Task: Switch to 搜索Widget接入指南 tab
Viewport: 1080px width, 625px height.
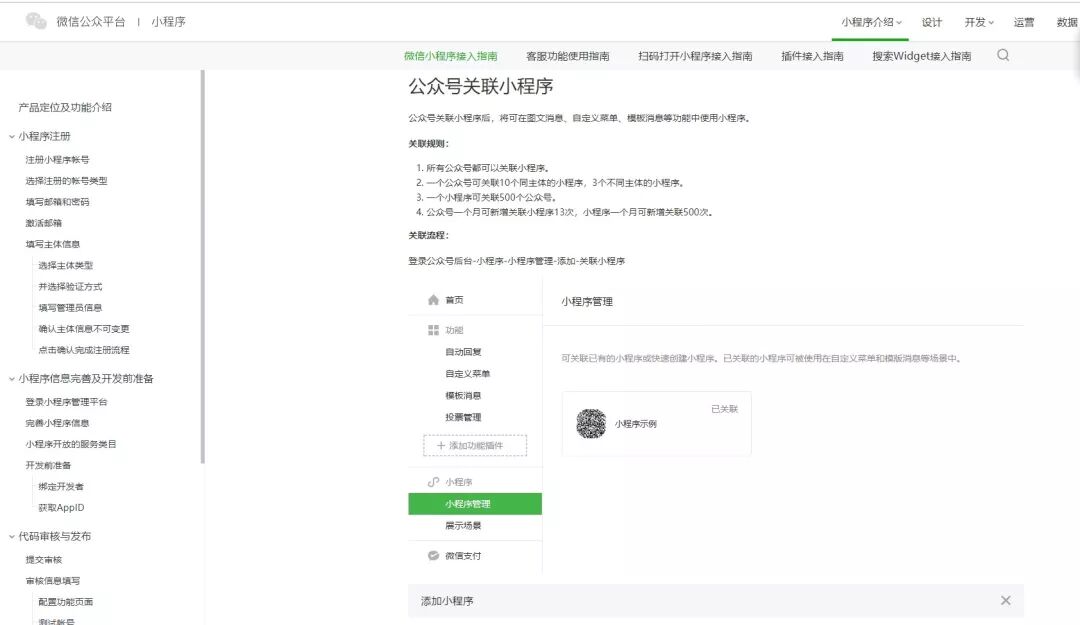Action: [x=922, y=56]
